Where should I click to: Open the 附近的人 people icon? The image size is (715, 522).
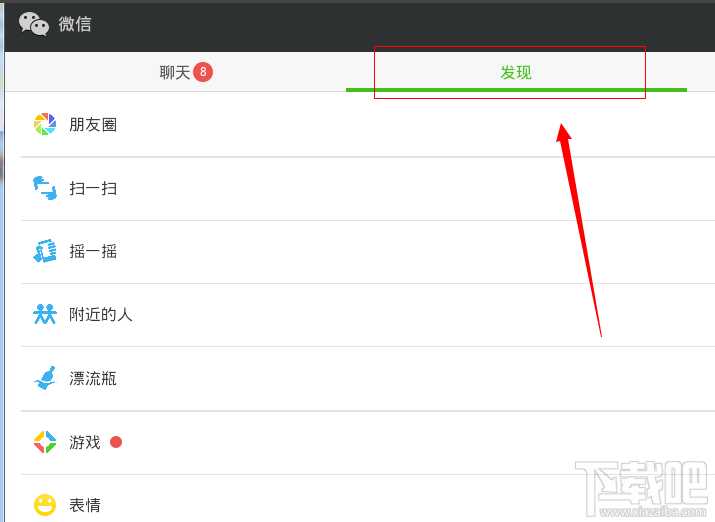tap(45, 314)
